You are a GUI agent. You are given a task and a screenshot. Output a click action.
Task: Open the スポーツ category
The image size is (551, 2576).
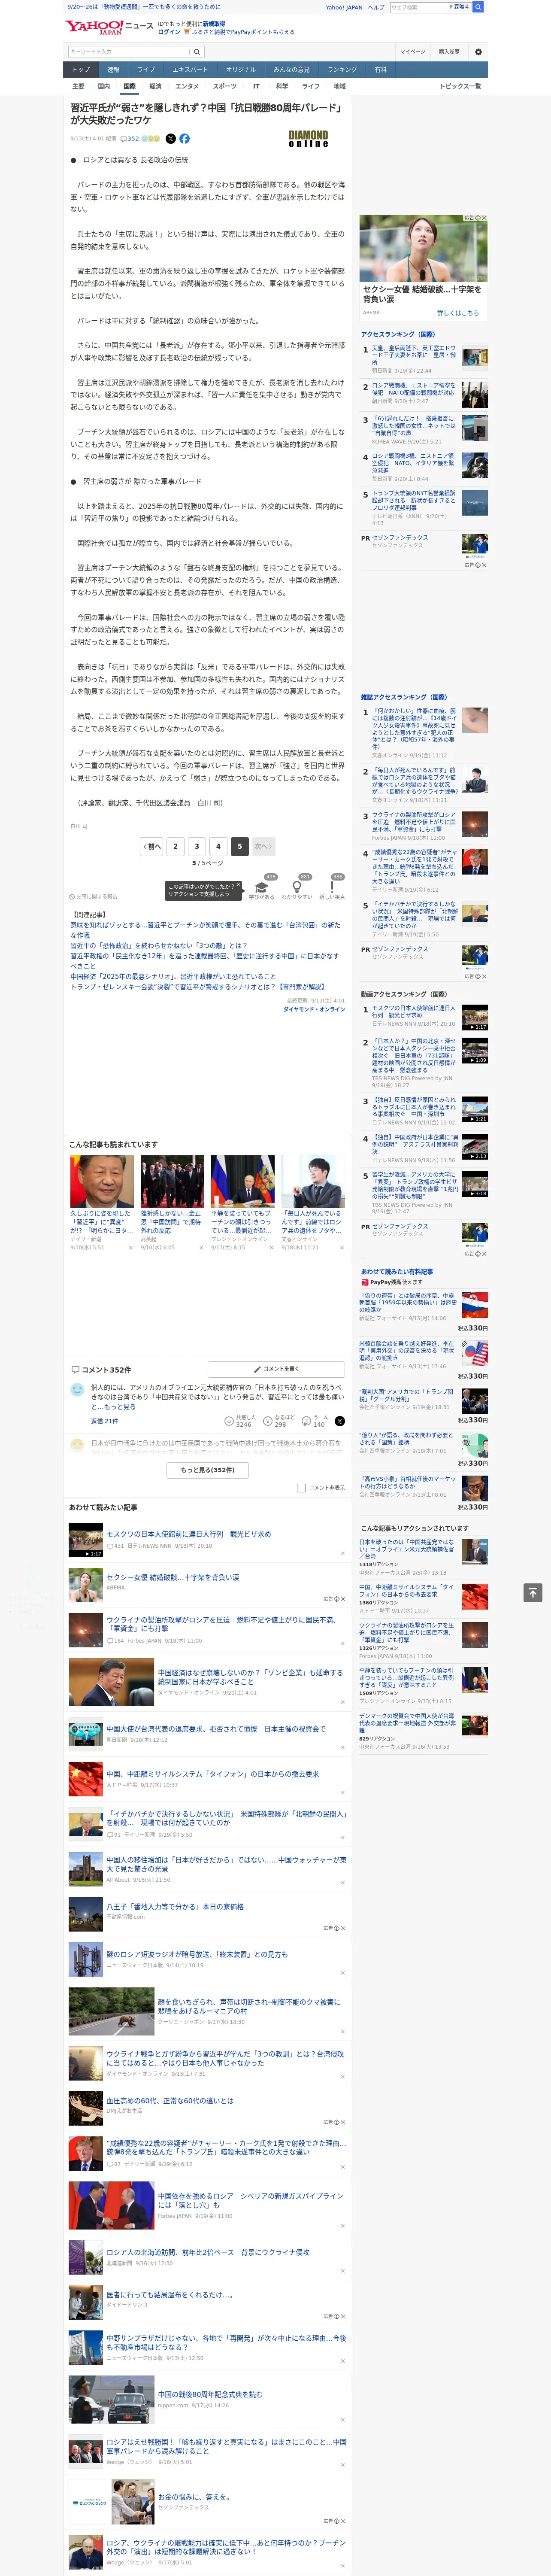(225, 86)
